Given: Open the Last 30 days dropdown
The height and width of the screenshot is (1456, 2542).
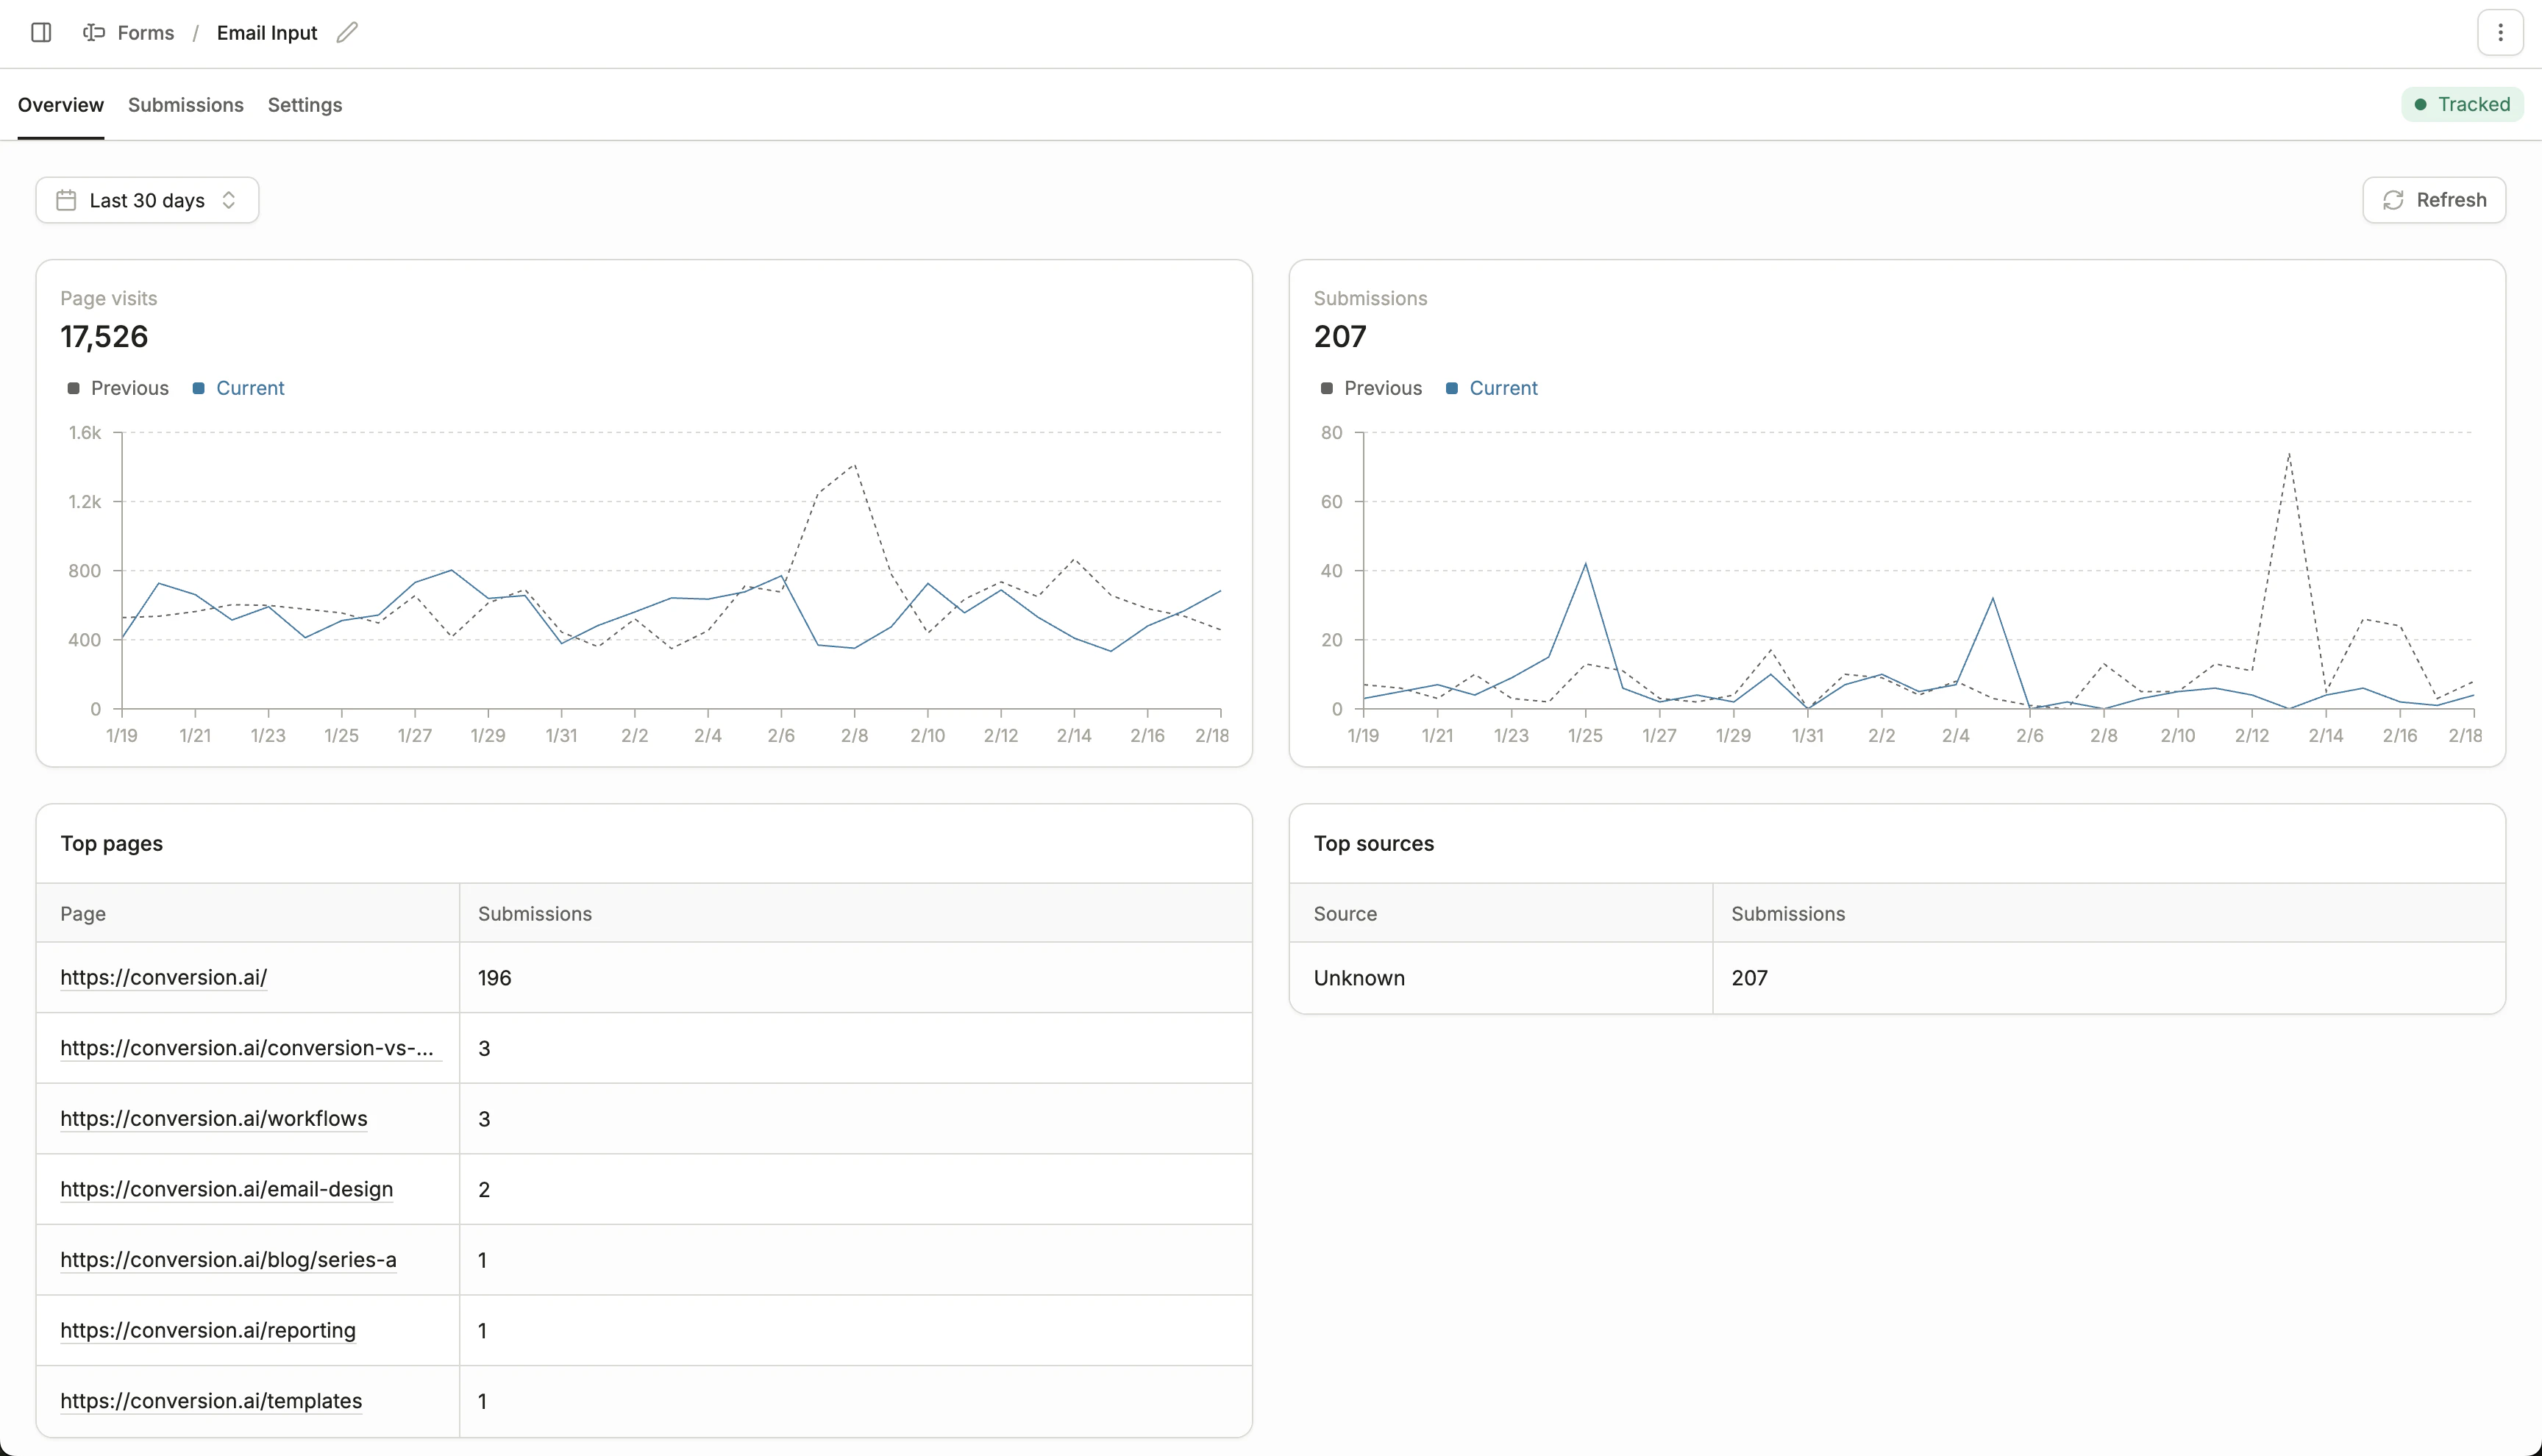Looking at the screenshot, I should (x=147, y=200).
